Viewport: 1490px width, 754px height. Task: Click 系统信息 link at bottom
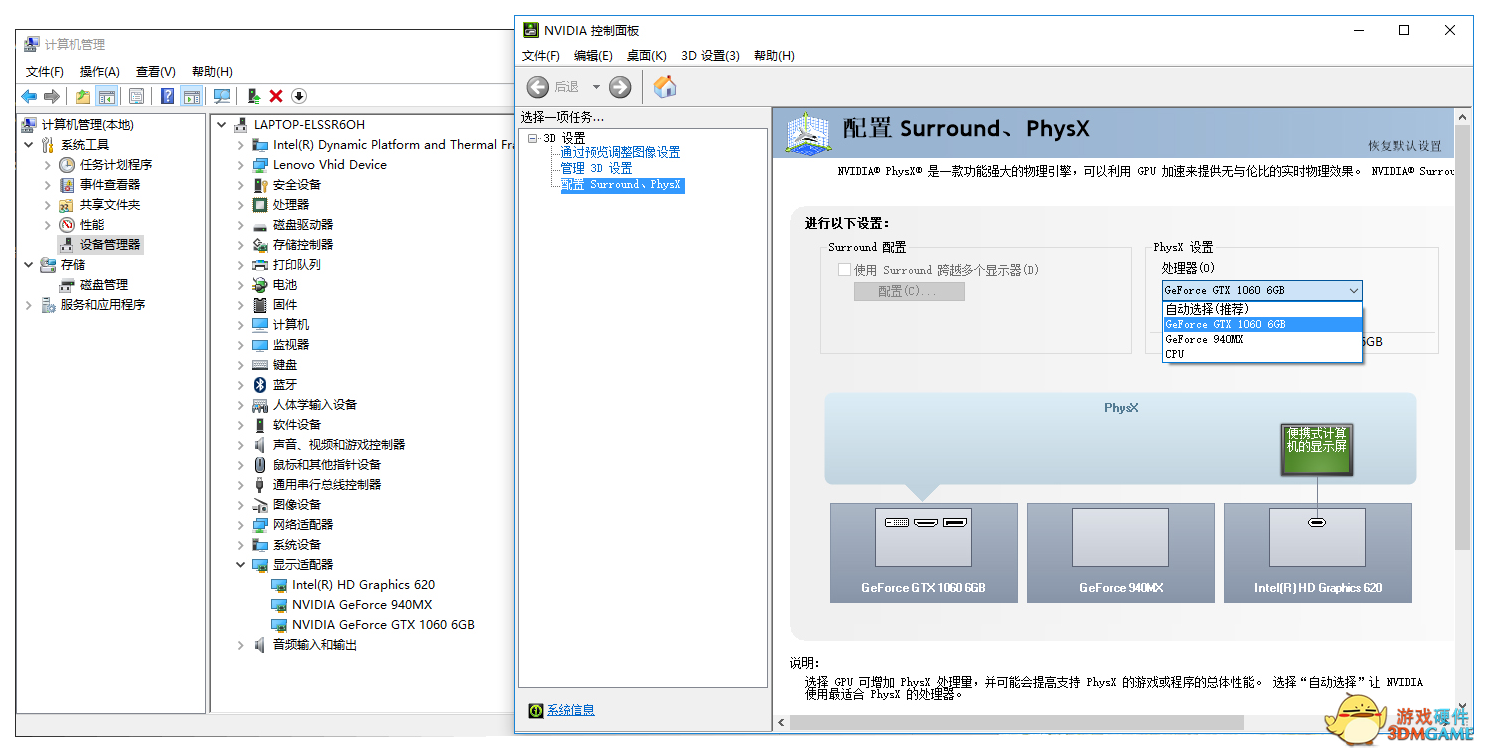pyautogui.click(x=571, y=710)
